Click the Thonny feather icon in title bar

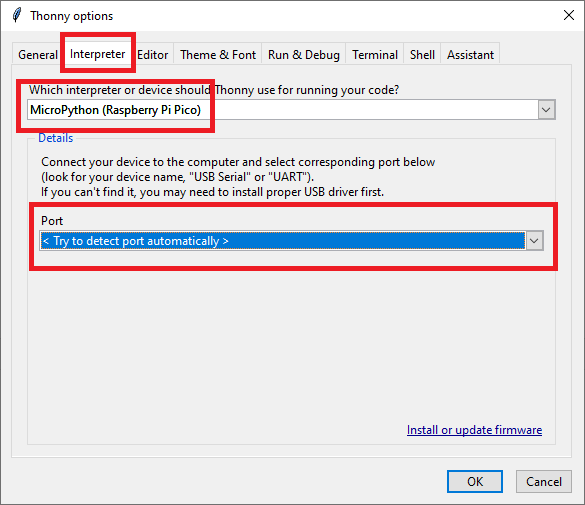pyautogui.click(x=17, y=15)
